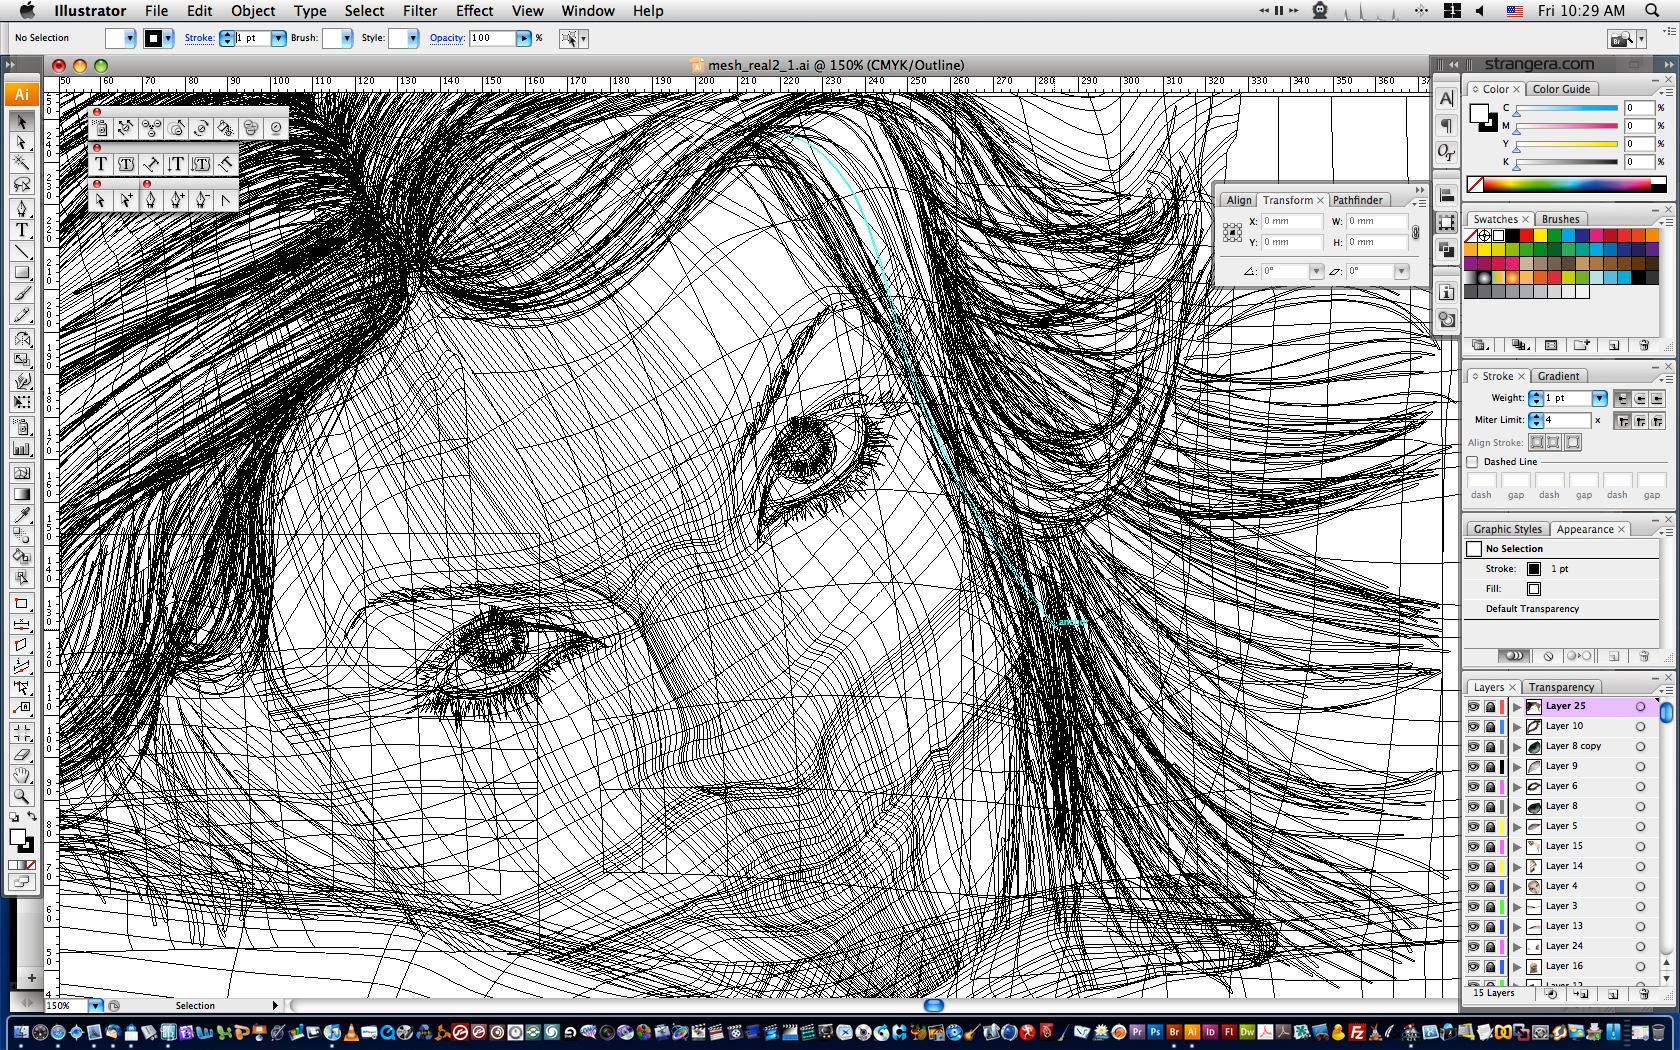Screen dimensions: 1680x1050
Task: Choose the Eyedropper tool
Action: click(21, 514)
